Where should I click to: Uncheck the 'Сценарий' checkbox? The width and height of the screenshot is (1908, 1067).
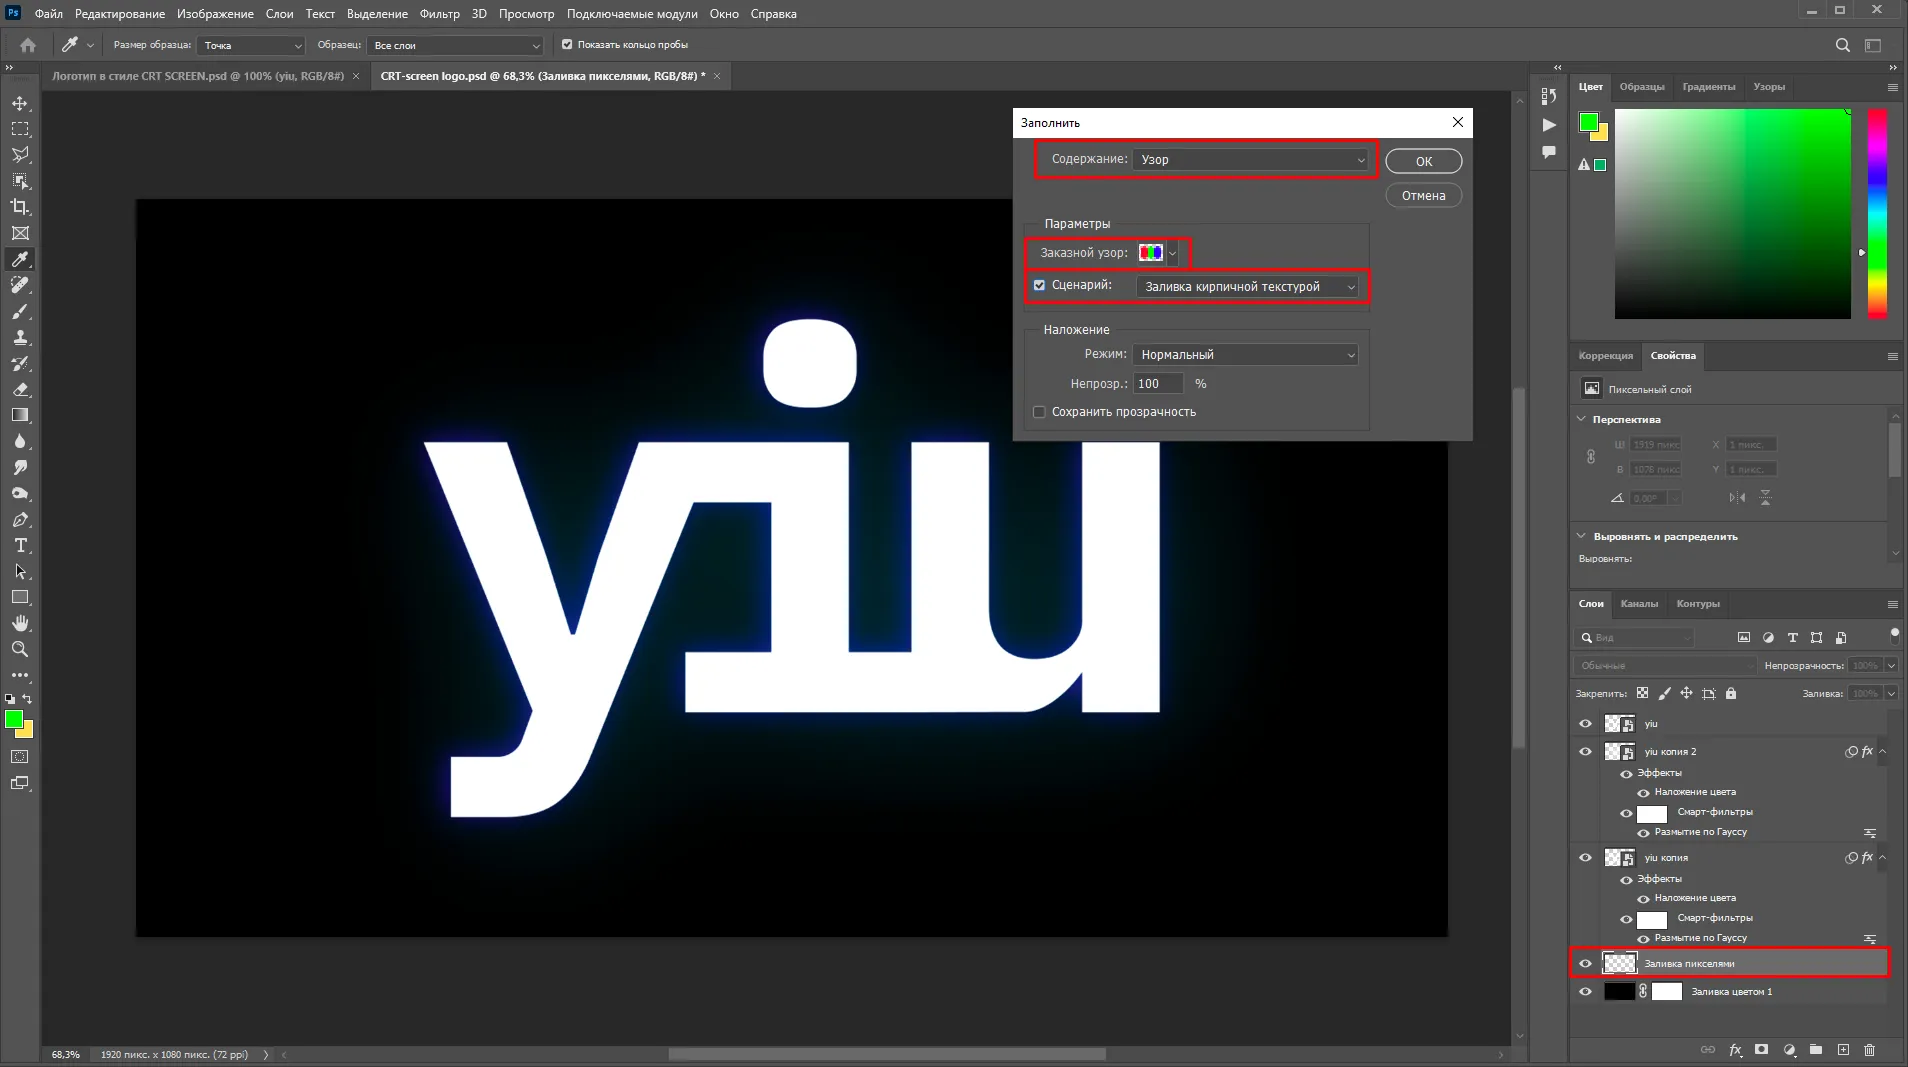(1039, 285)
